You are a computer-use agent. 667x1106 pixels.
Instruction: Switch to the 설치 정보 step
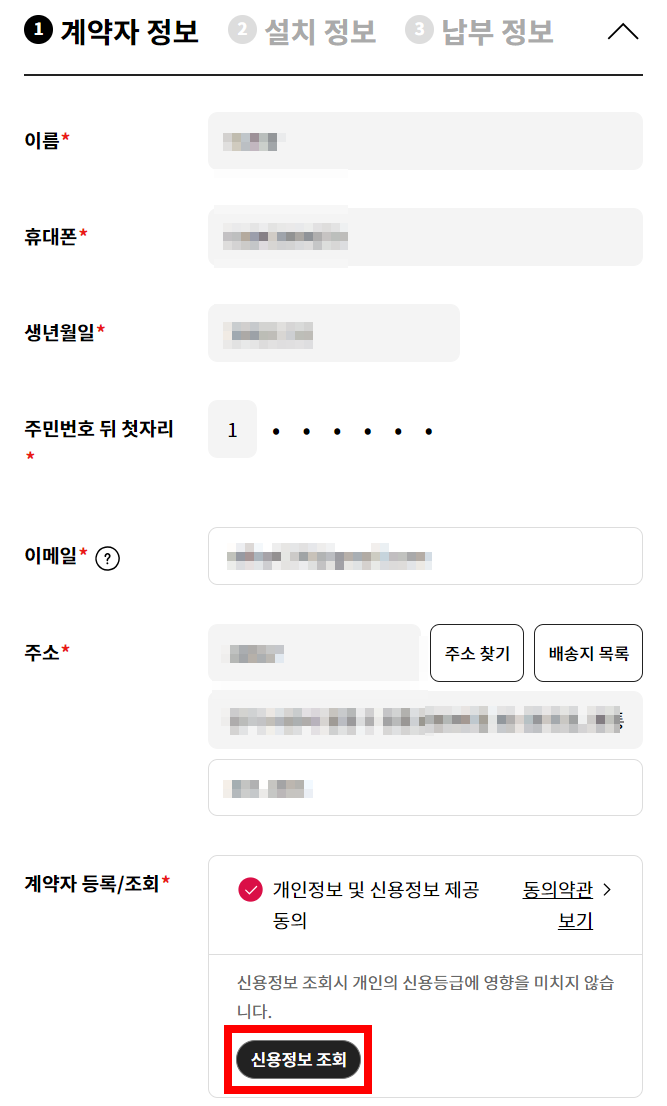point(302,31)
